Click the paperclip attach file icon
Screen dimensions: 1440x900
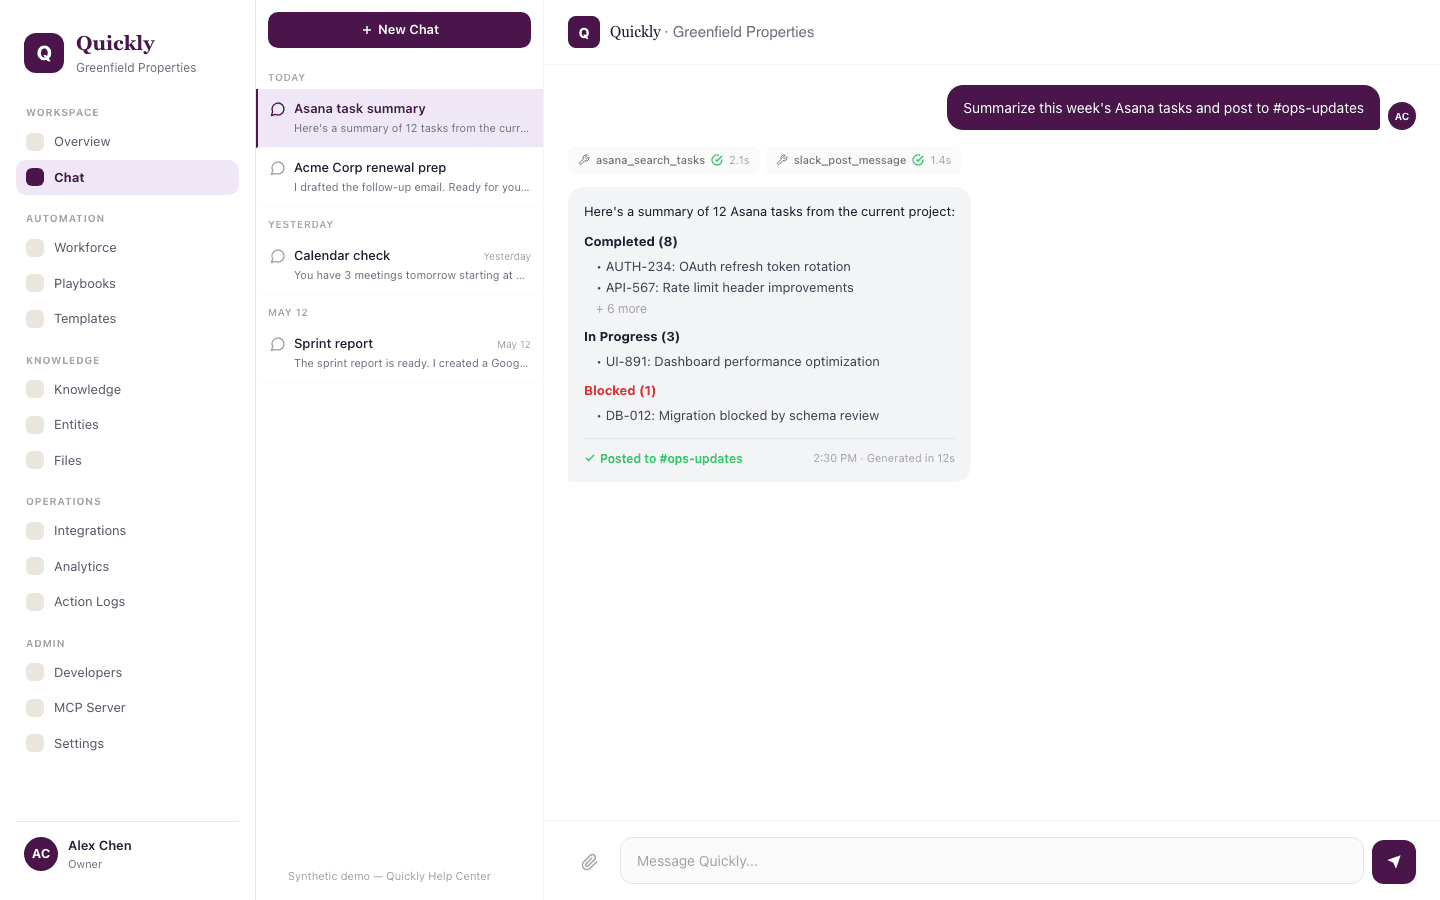590,862
